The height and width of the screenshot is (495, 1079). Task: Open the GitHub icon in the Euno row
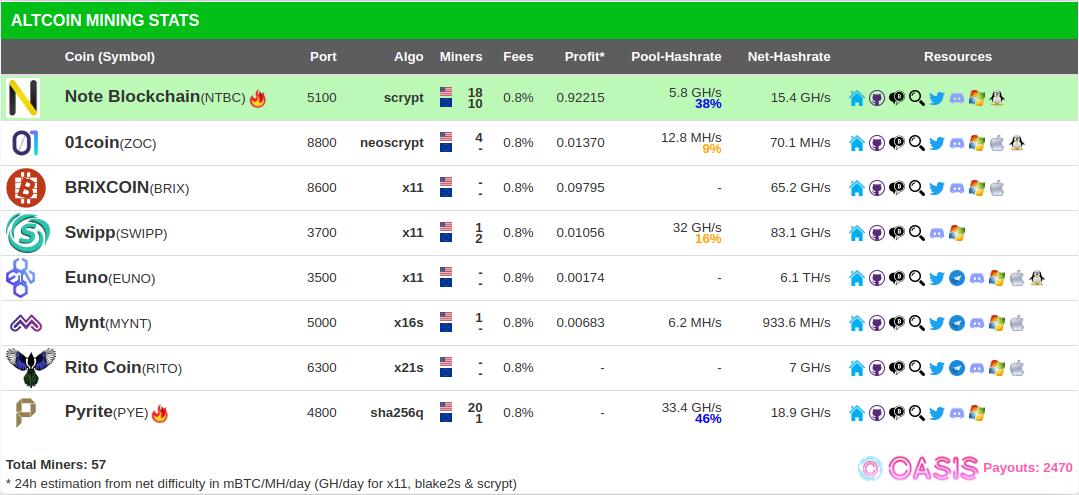coord(877,278)
